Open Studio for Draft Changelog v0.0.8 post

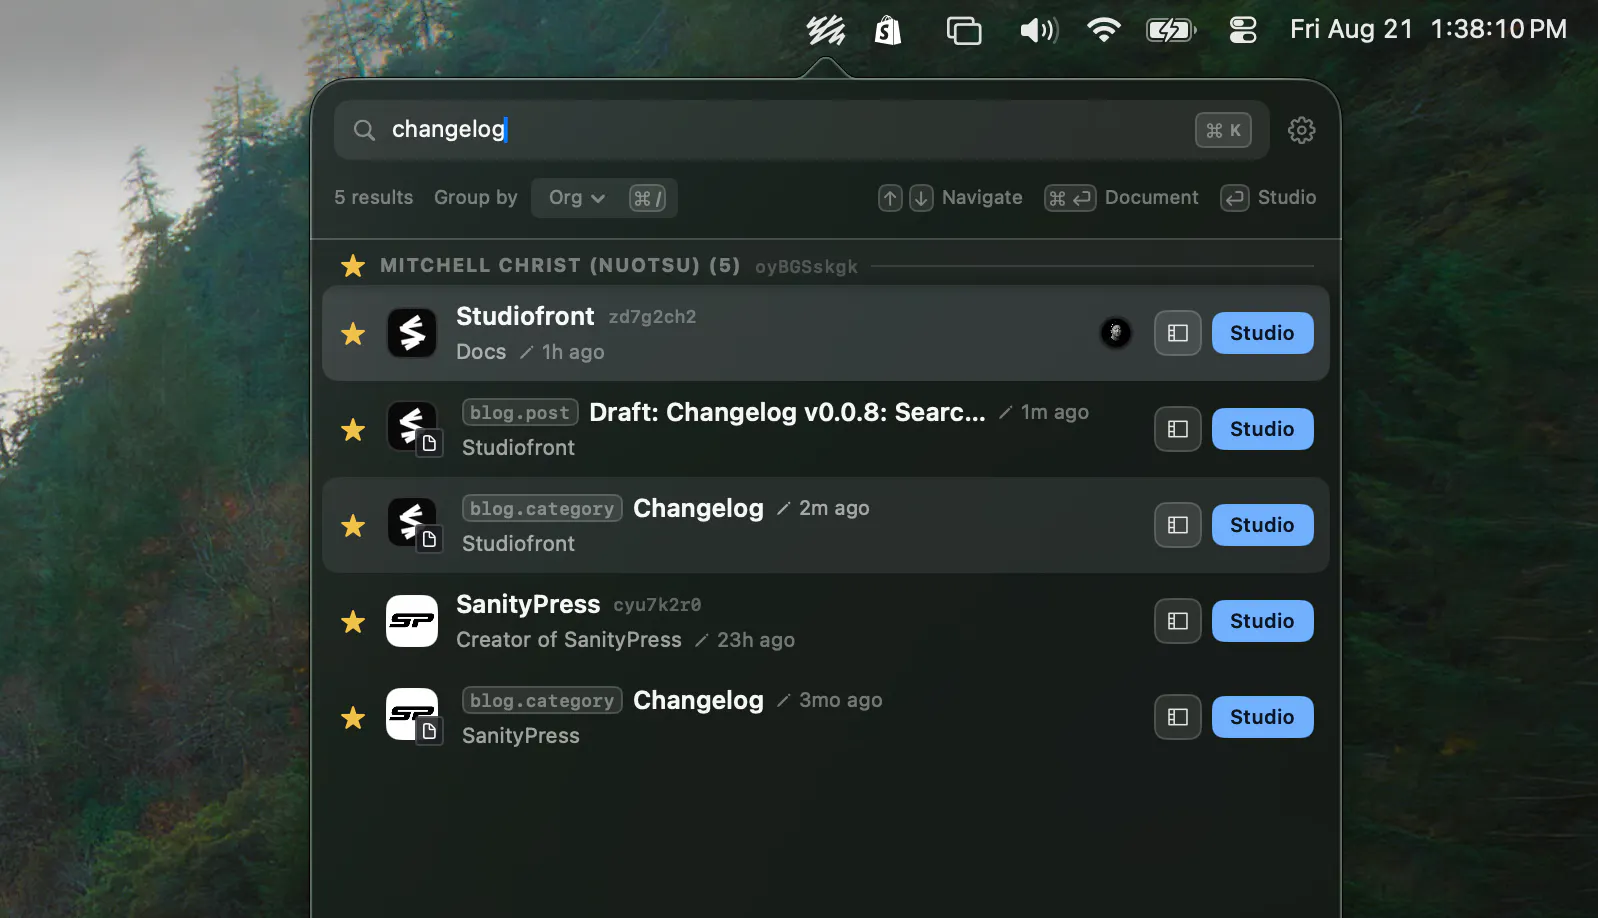1263,429
